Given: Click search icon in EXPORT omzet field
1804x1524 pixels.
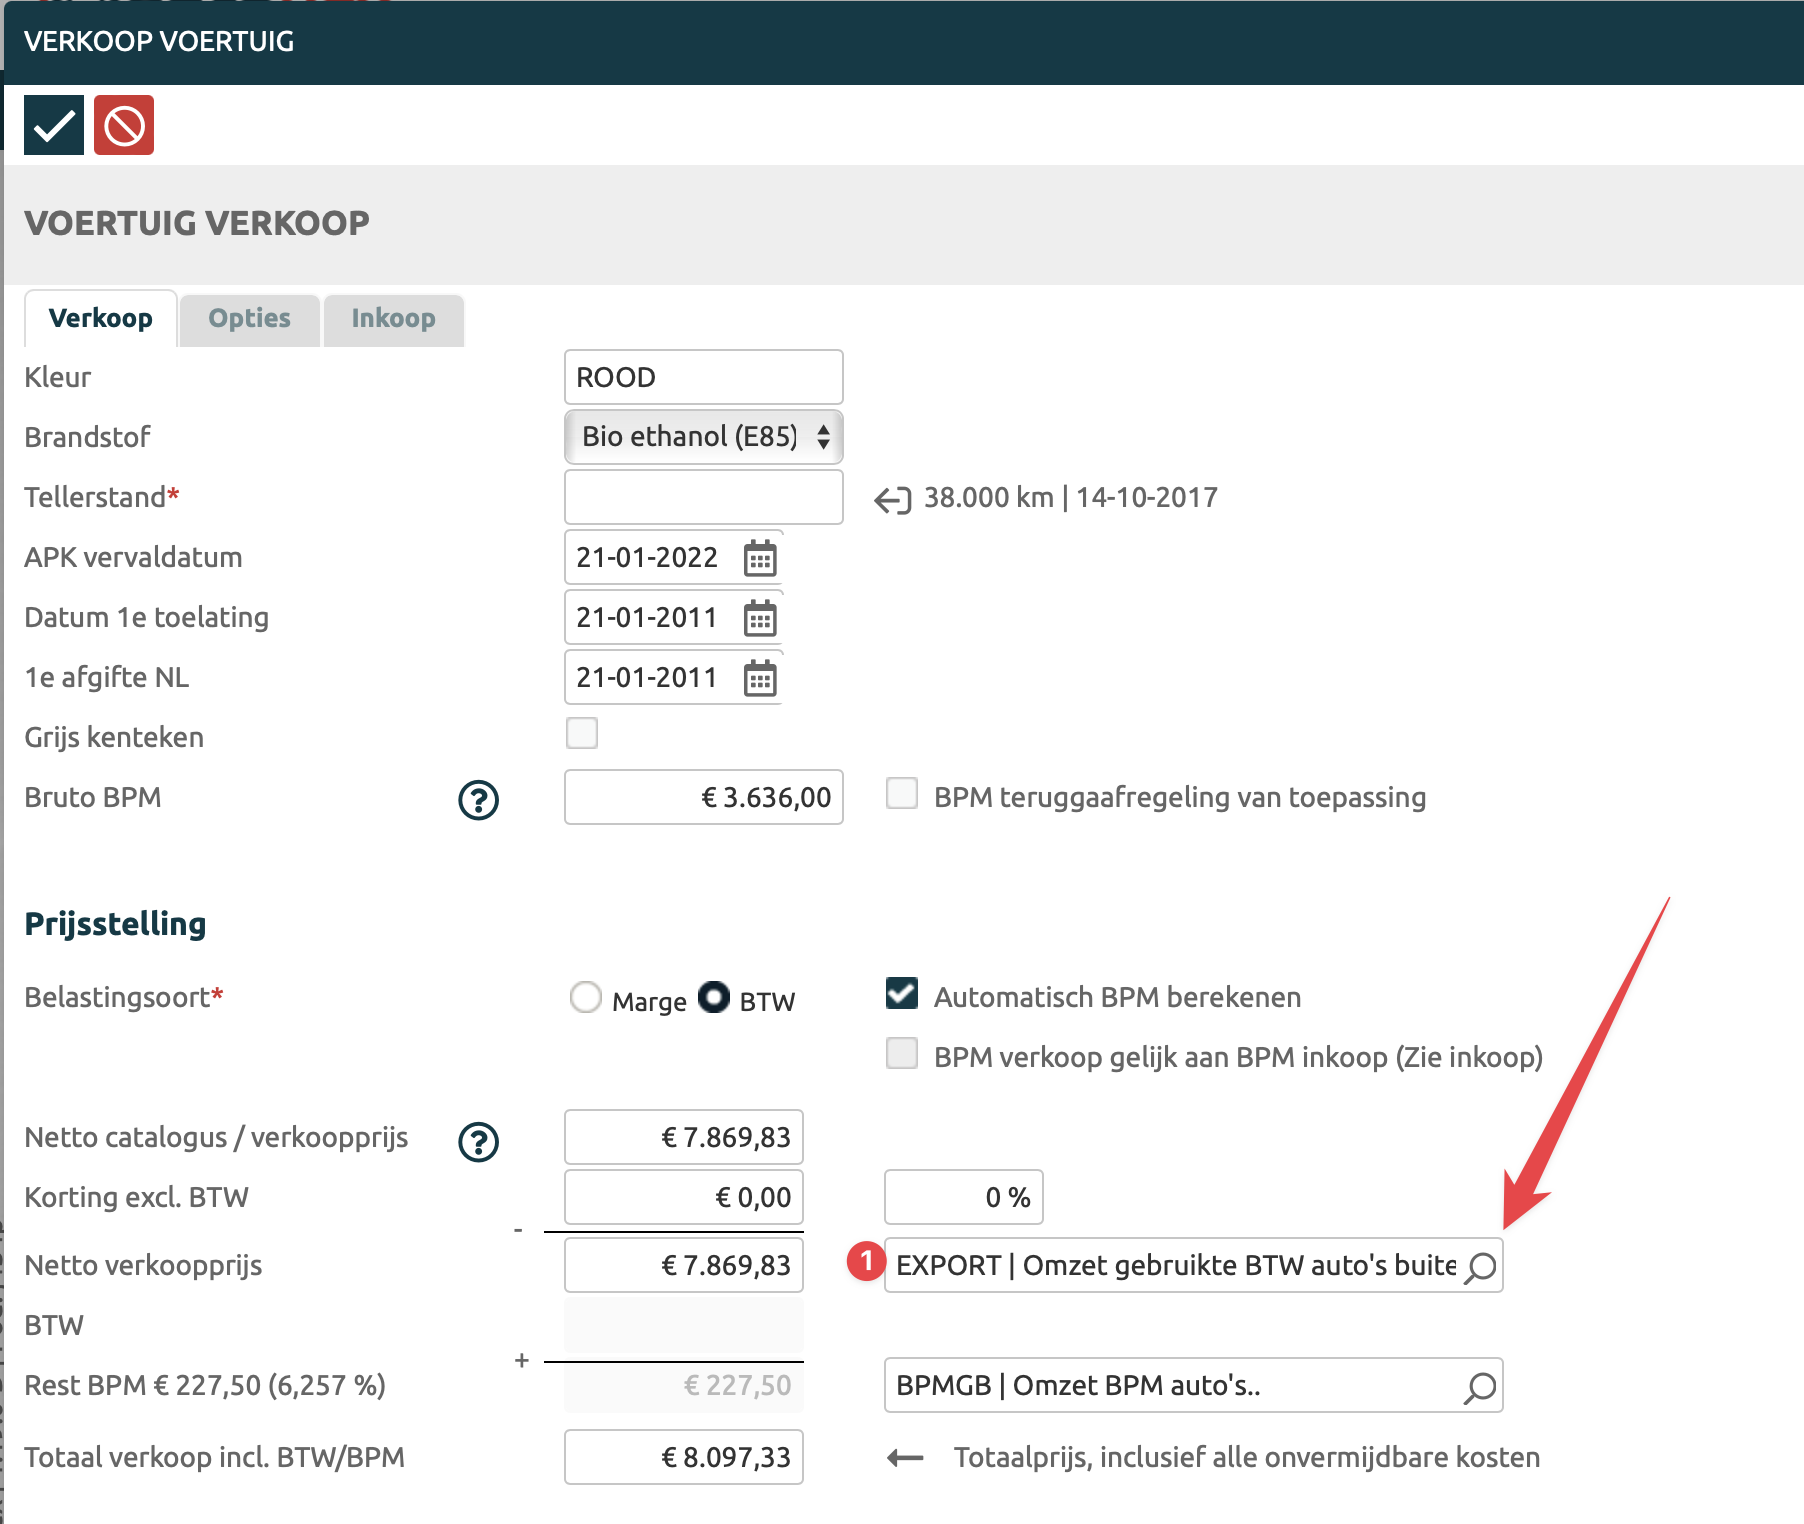Looking at the screenshot, I should pyautogui.click(x=1480, y=1267).
